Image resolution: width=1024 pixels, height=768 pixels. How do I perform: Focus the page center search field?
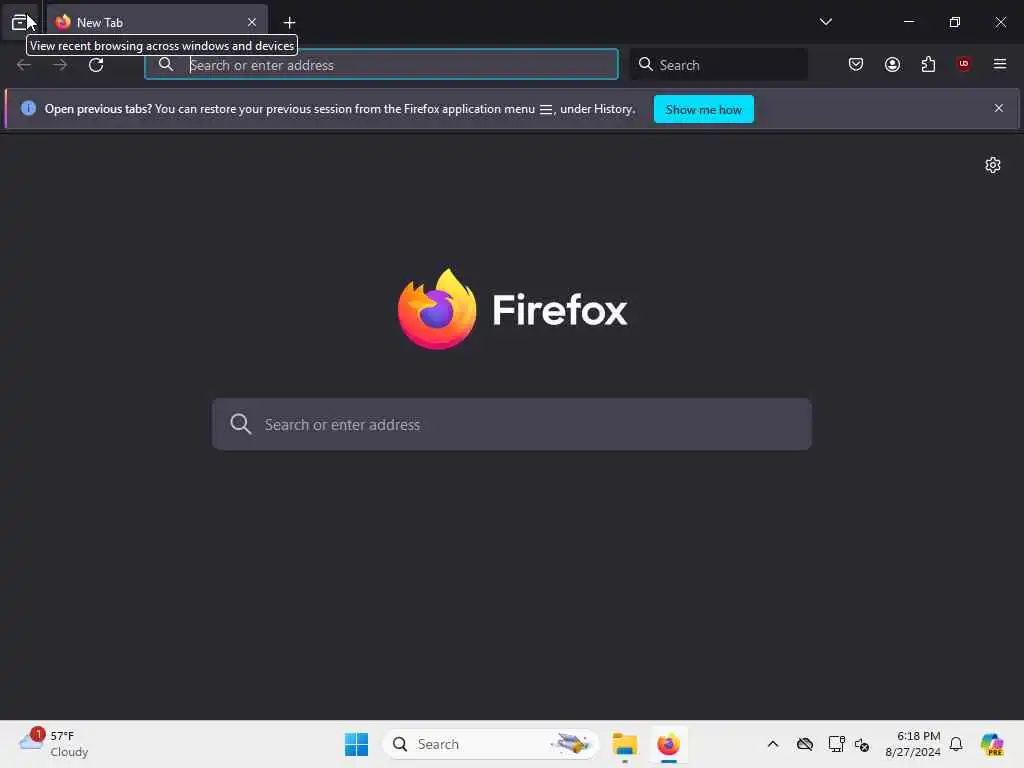512,424
